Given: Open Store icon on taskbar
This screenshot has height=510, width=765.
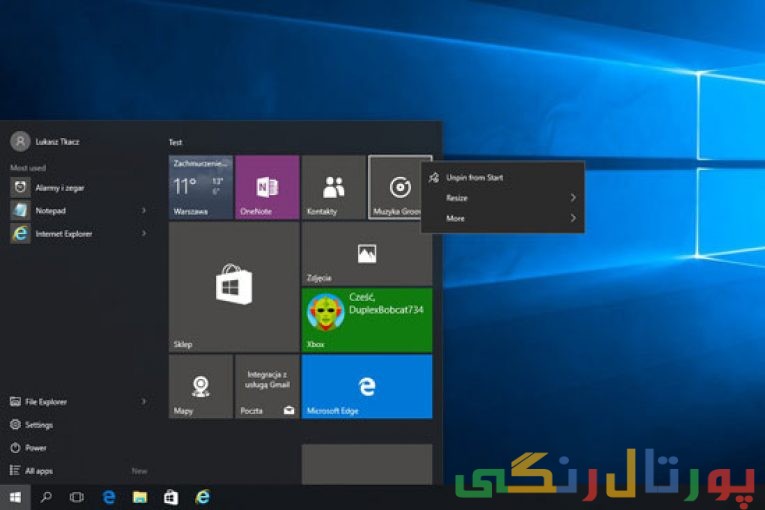Looking at the screenshot, I should pos(171,497).
